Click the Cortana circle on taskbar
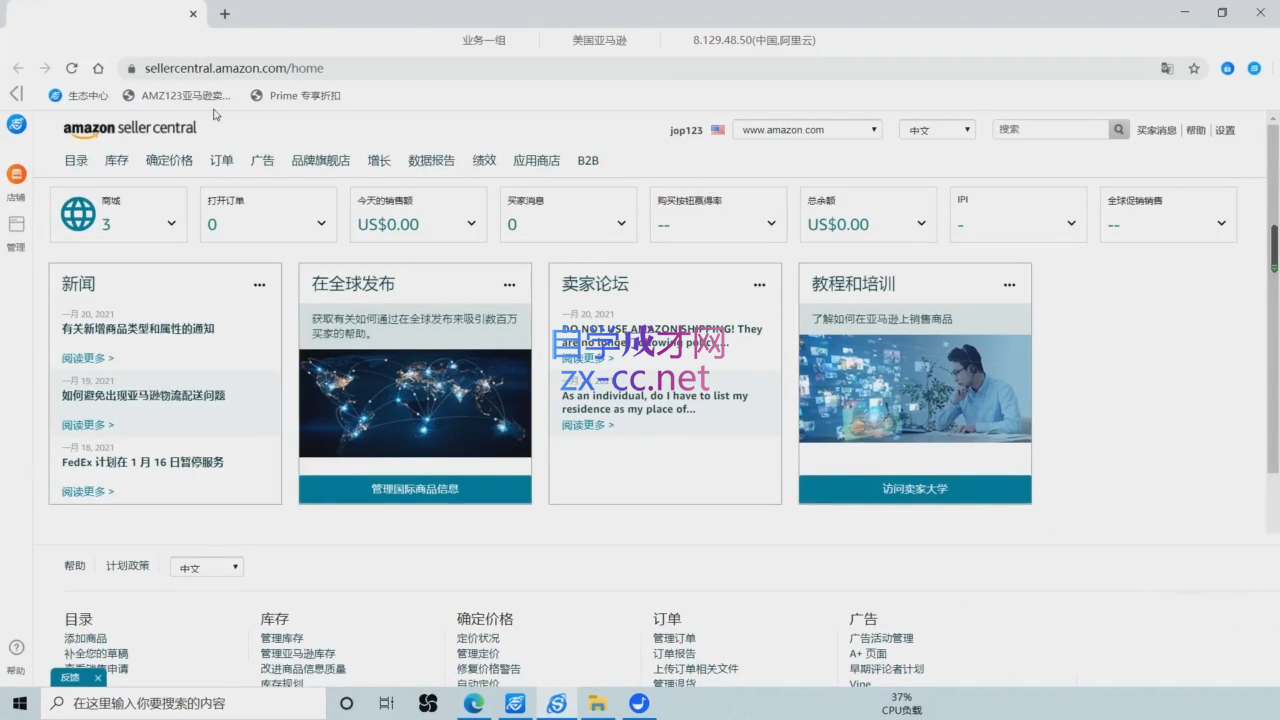The height and width of the screenshot is (720, 1280). [346, 703]
